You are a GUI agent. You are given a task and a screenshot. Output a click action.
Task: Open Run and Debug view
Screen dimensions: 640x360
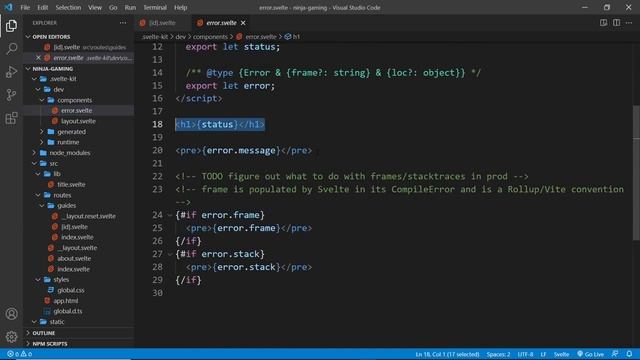click(x=11, y=72)
